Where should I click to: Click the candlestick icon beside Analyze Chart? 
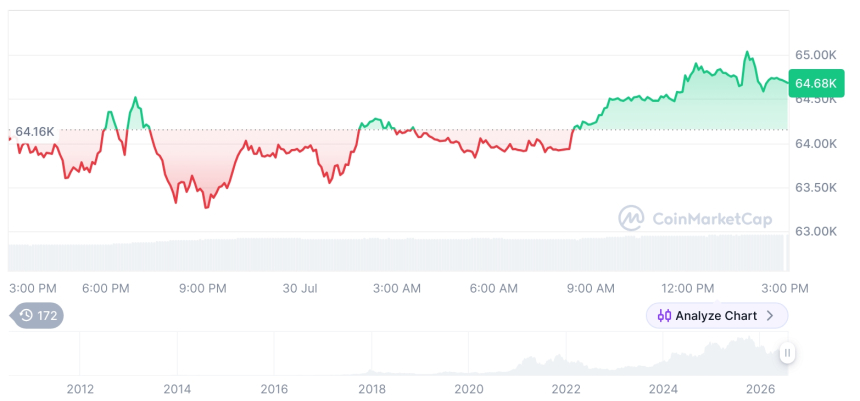click(x=664, y=316)
